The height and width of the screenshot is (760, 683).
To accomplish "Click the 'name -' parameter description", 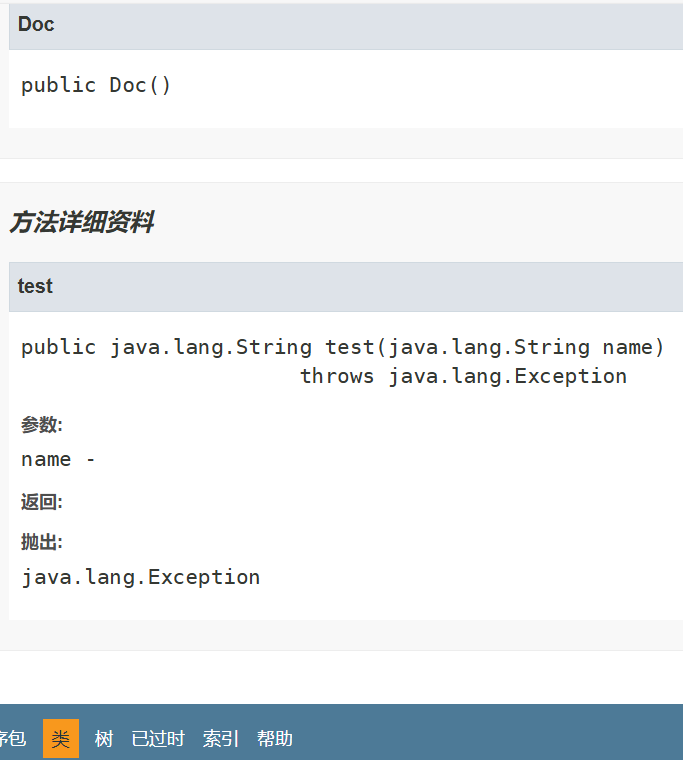I will [x=58, y=459].
